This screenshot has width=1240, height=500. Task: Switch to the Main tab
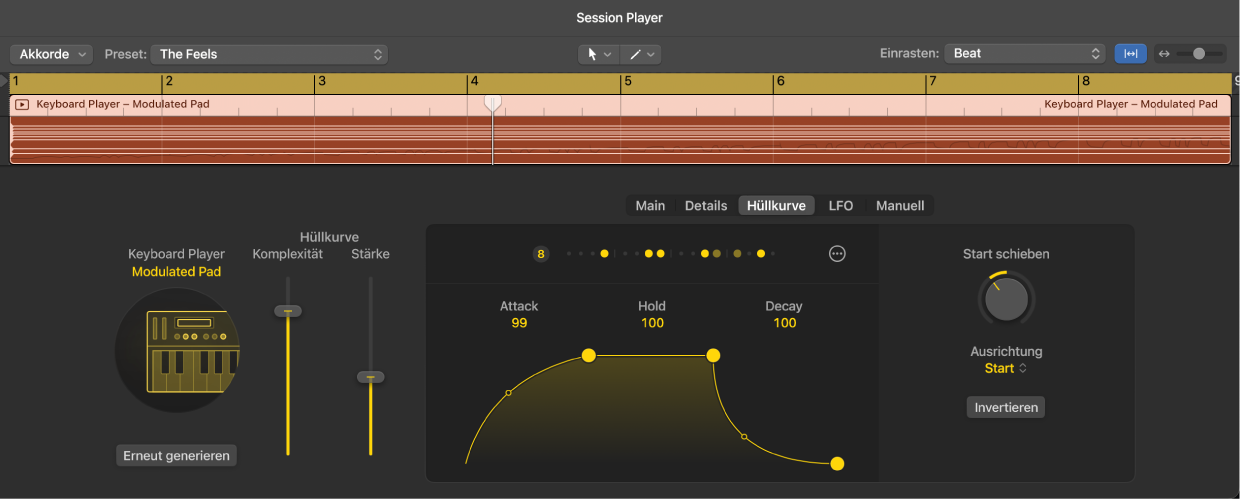pos(650,206)
